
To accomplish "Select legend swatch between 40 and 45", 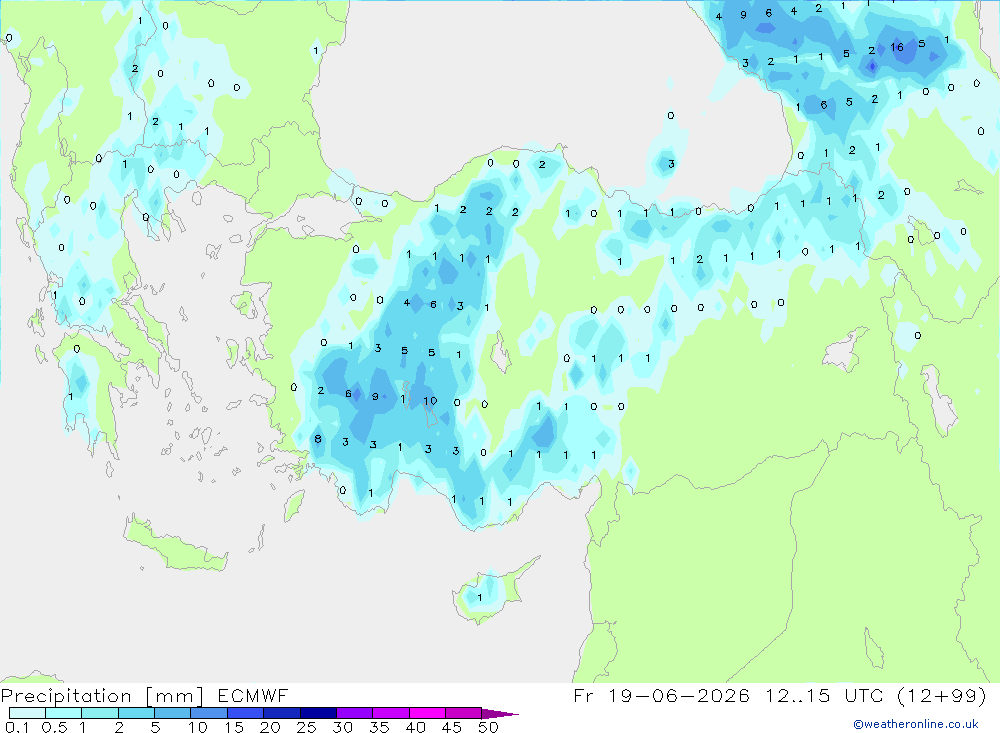I will [x=427, y=713].
